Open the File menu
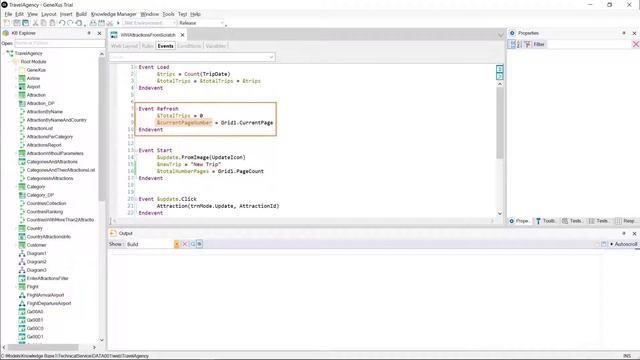Screen dimensions: 640x360 (x=8, y=14)
